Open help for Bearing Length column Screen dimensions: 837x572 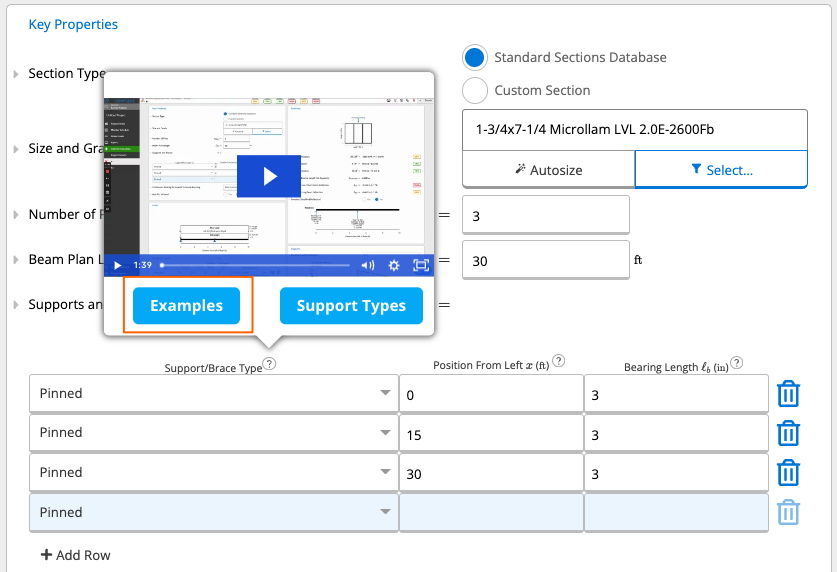coord(737,363)
